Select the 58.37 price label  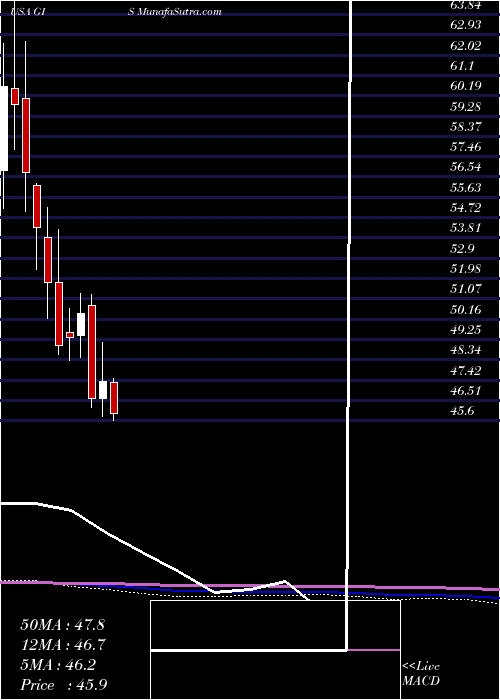466,126
